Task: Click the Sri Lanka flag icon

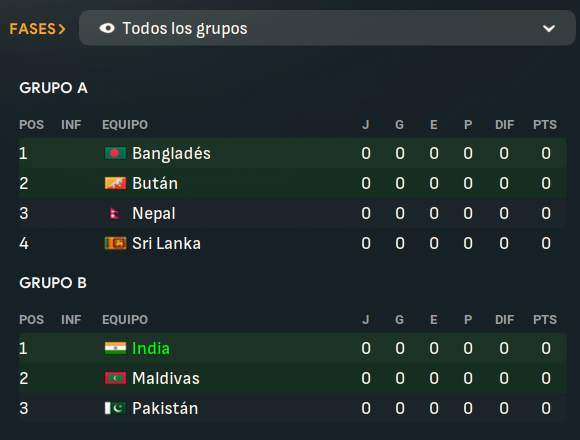Action: pyautogui.click(x=115, y=243)
